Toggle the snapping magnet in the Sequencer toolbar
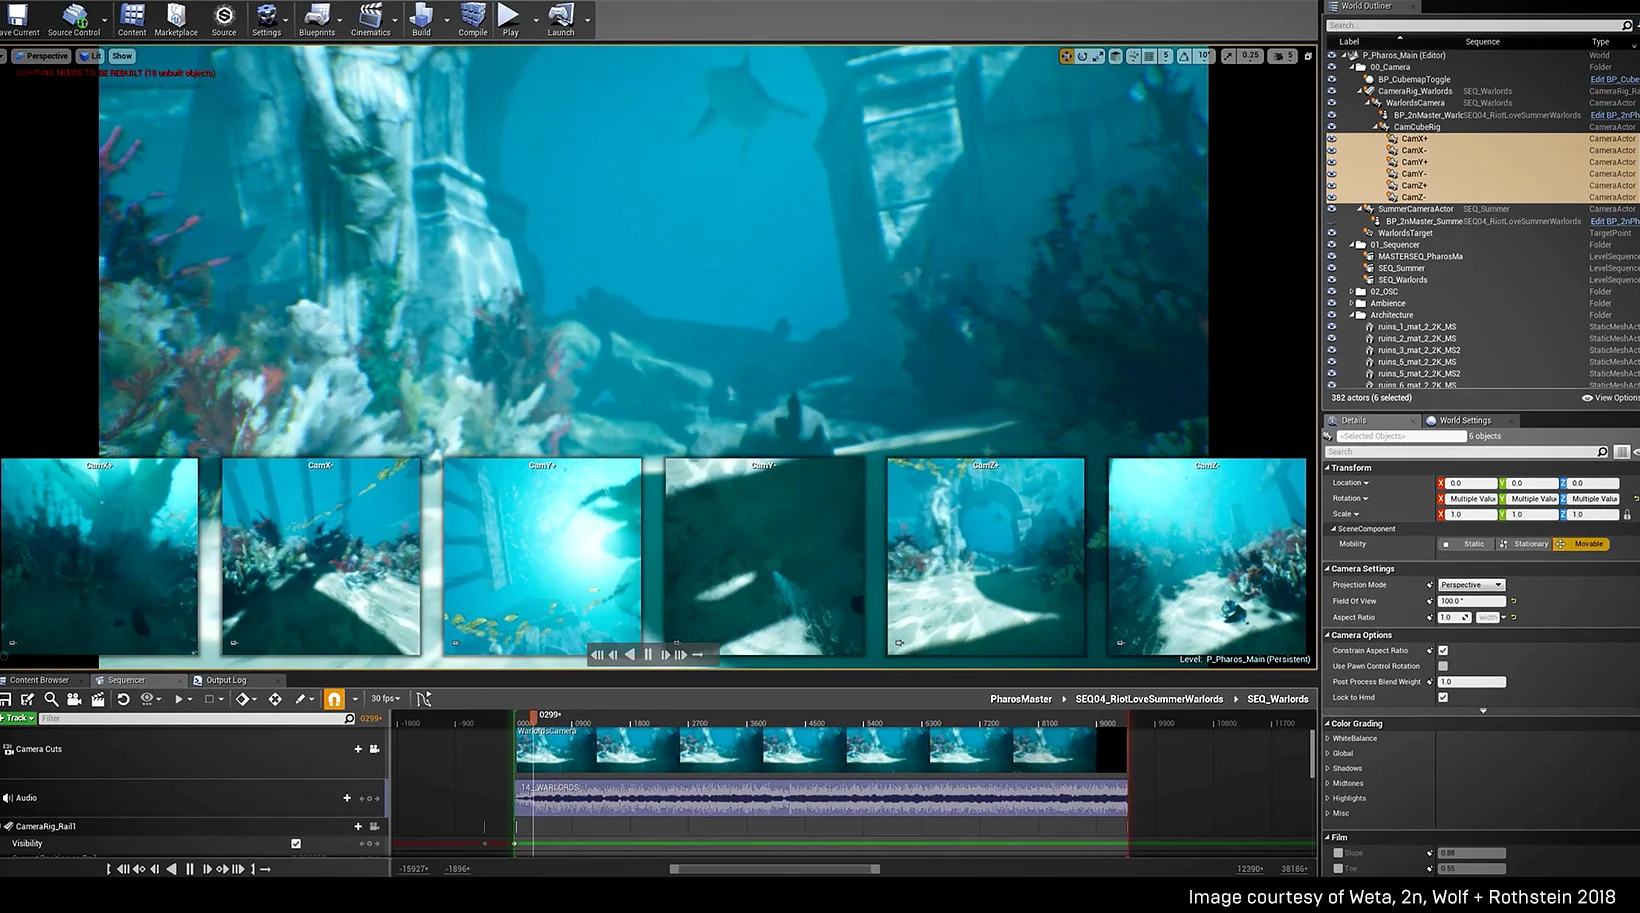 click(333, 698)
